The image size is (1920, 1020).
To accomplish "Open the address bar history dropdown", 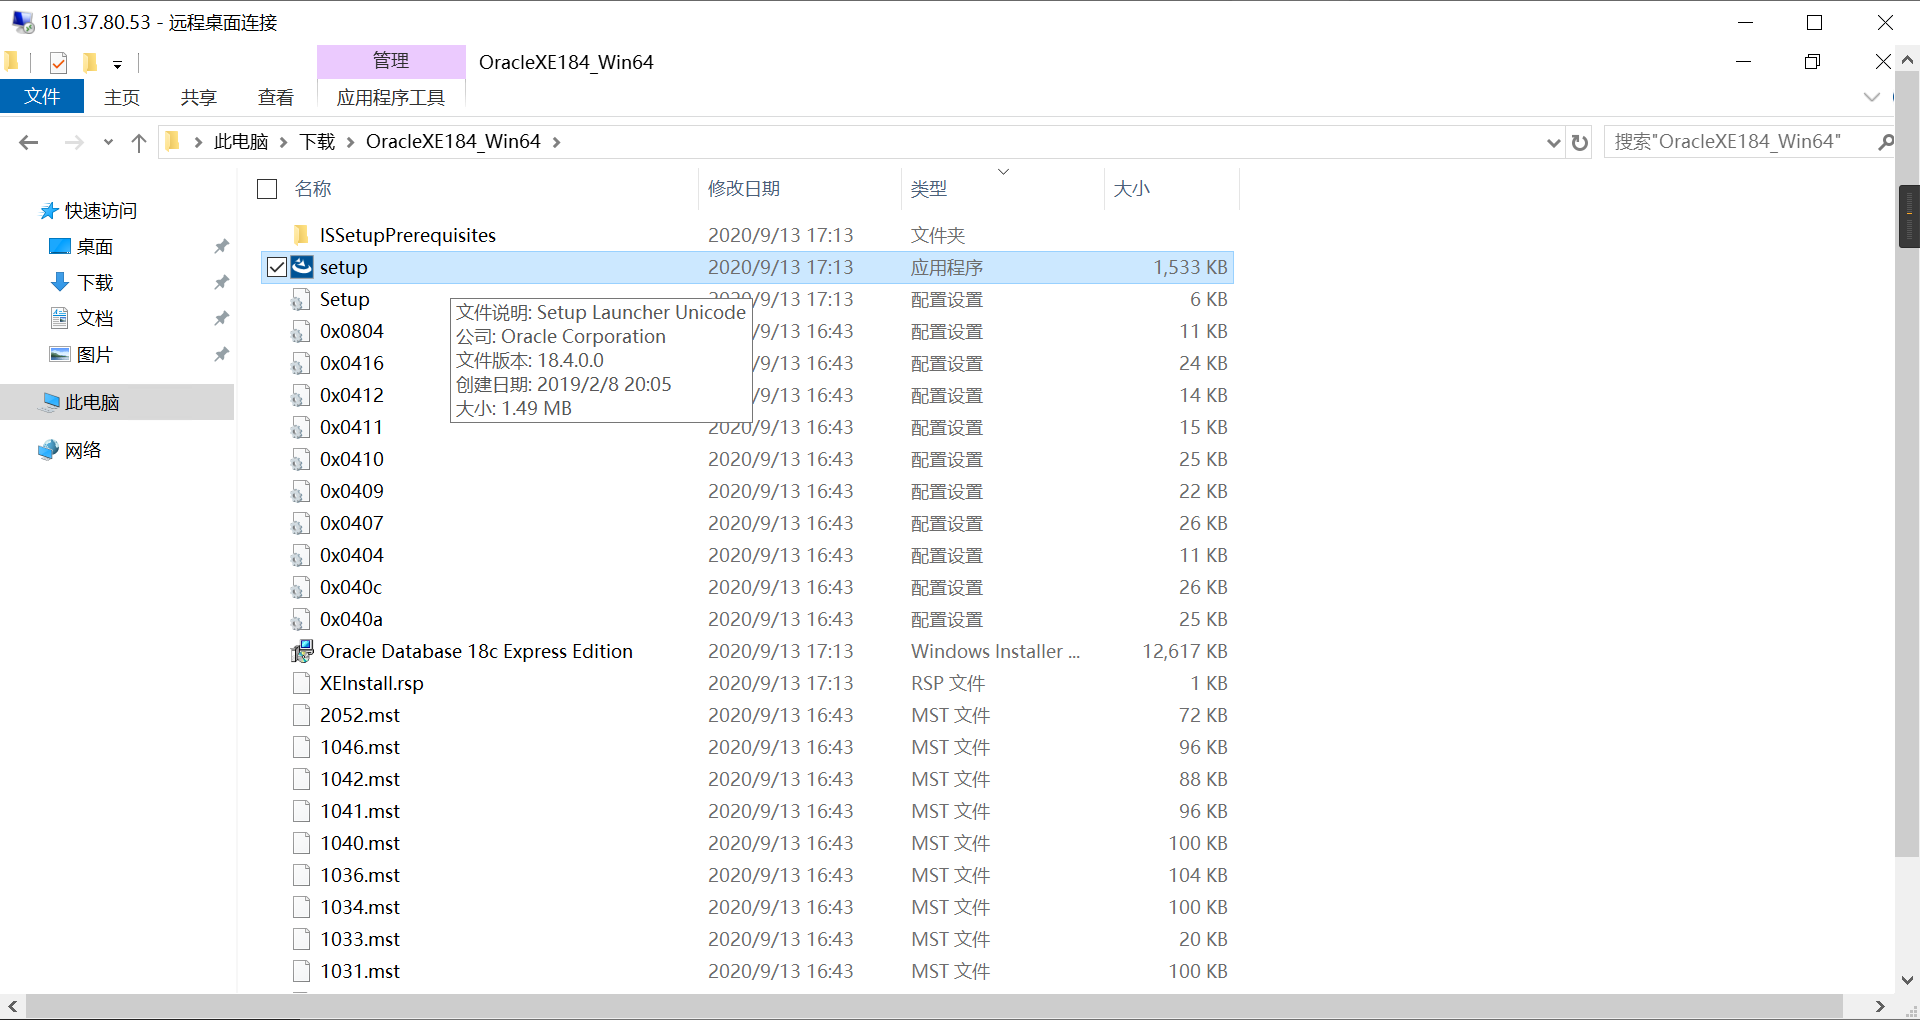I will click(x=1554, y=142).
